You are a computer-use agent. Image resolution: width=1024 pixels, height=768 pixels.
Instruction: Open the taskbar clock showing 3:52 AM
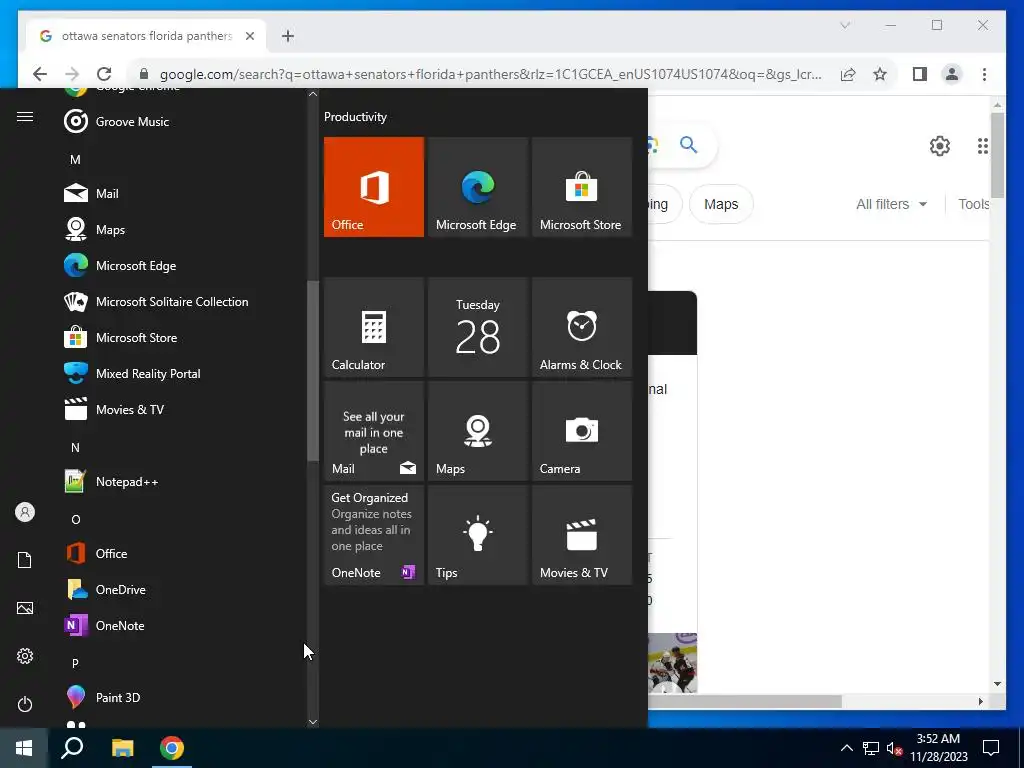[938, 748]
